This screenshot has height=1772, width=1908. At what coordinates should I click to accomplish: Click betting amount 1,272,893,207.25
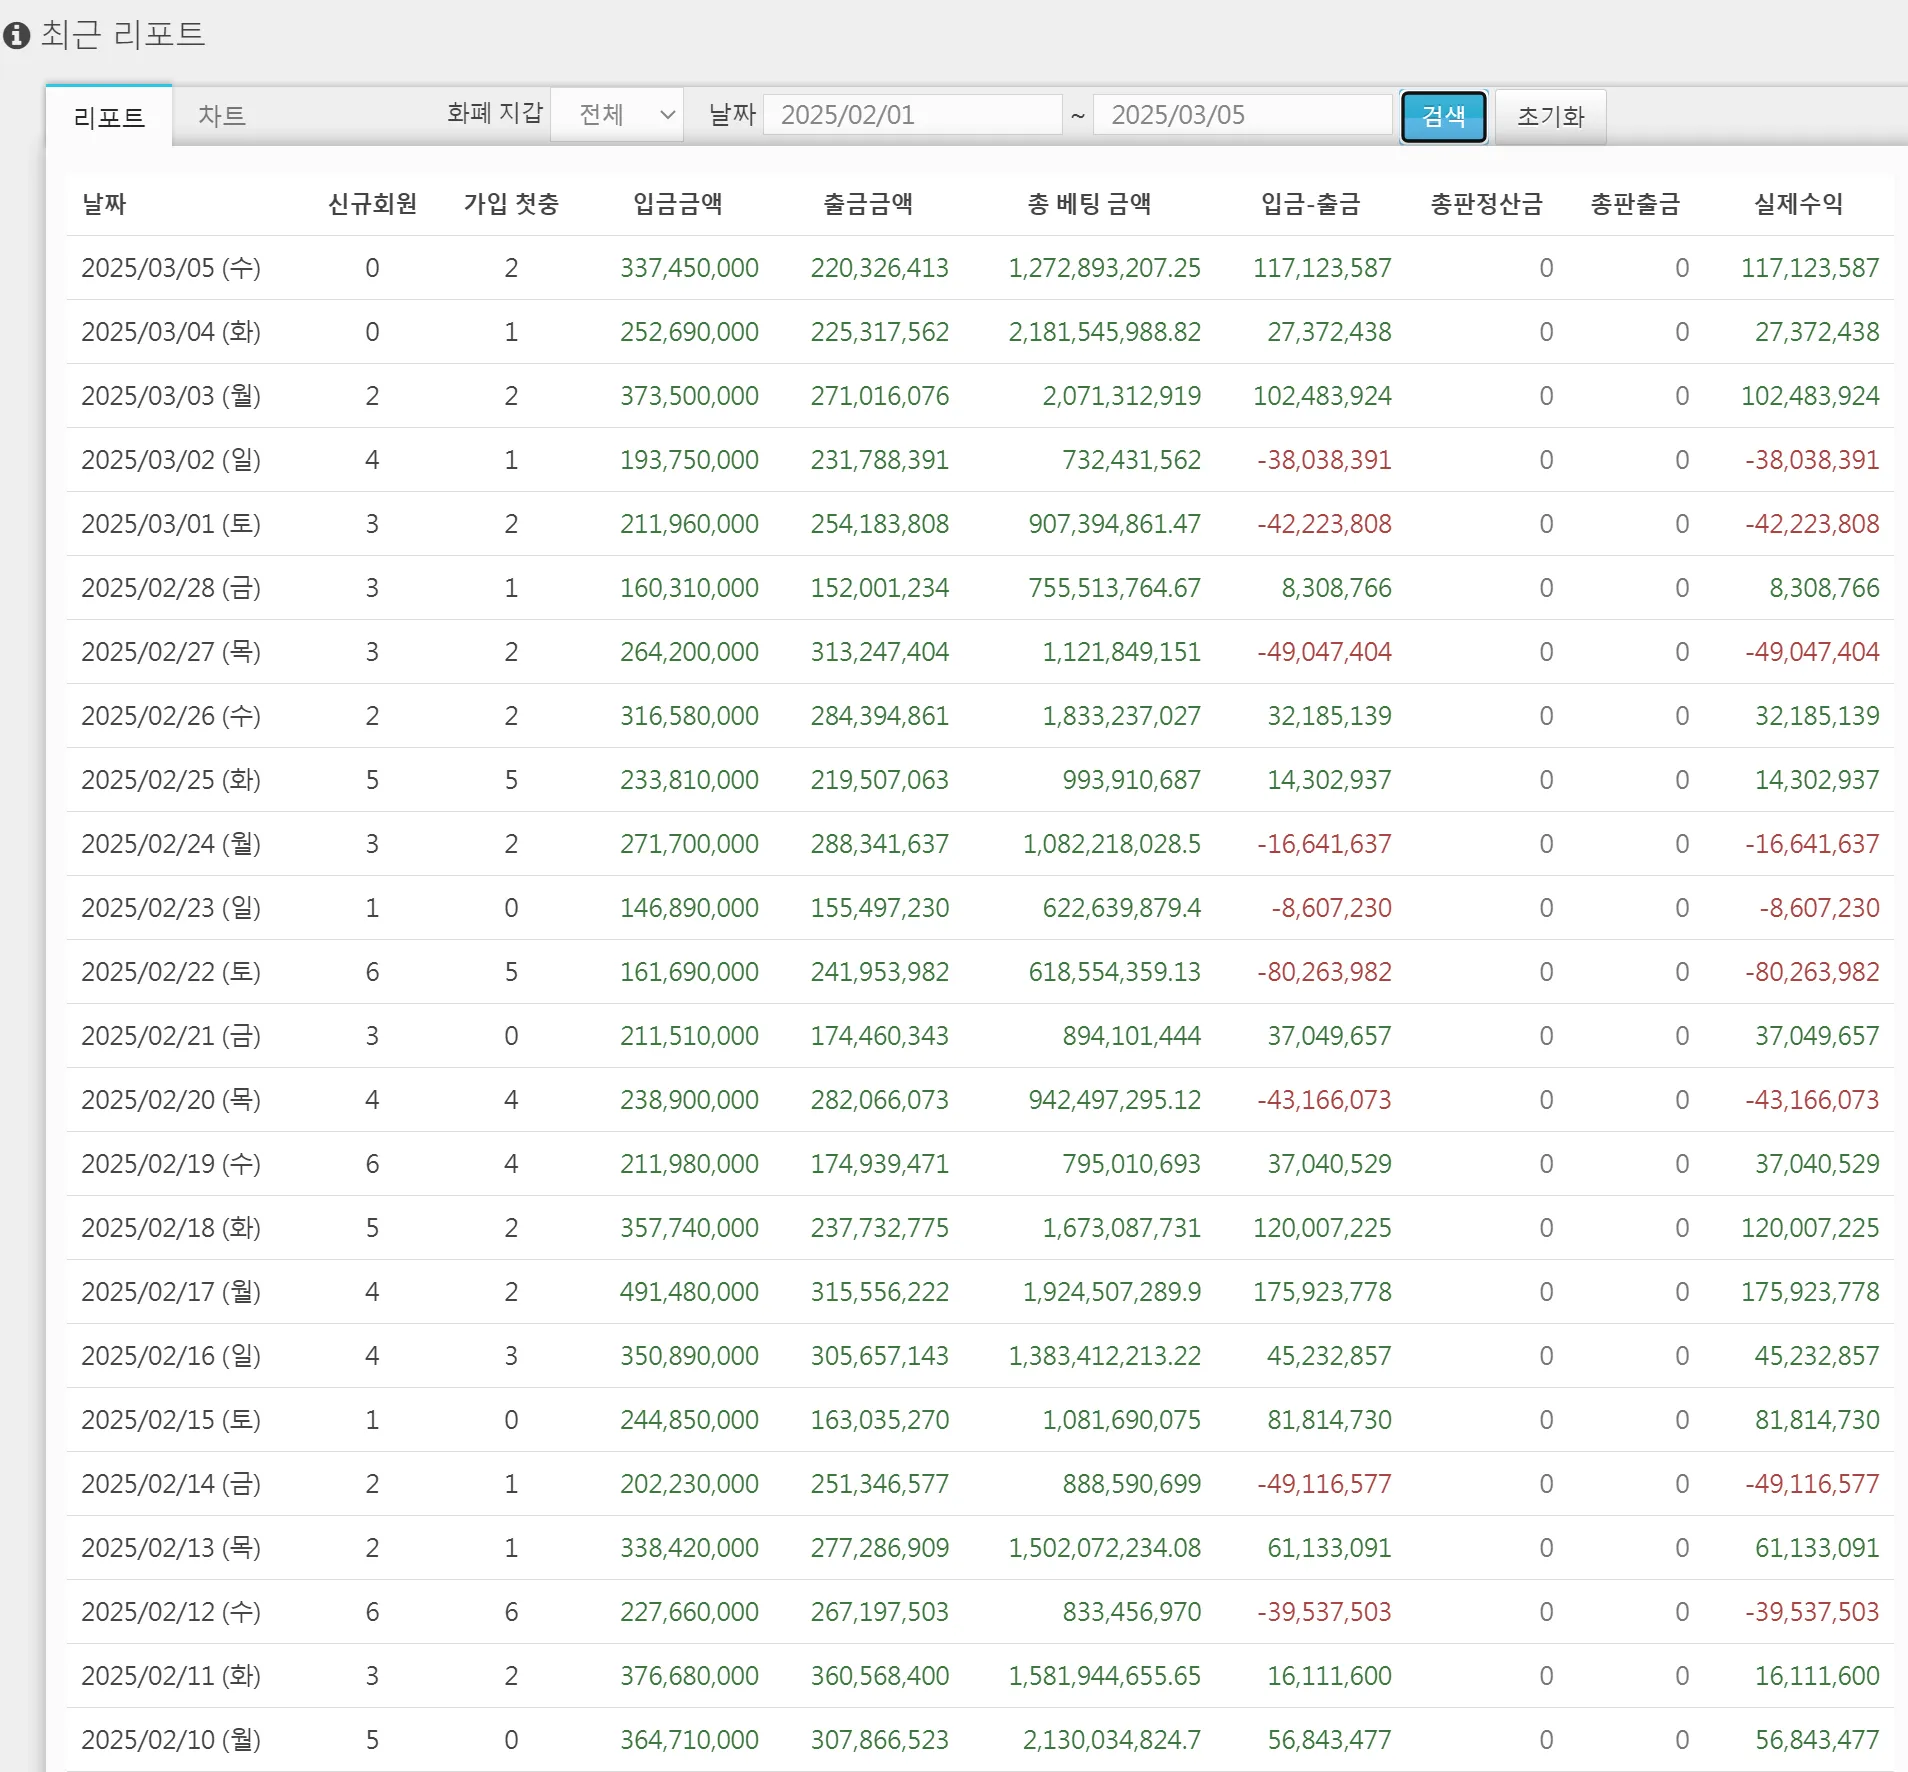[1104, 268]
